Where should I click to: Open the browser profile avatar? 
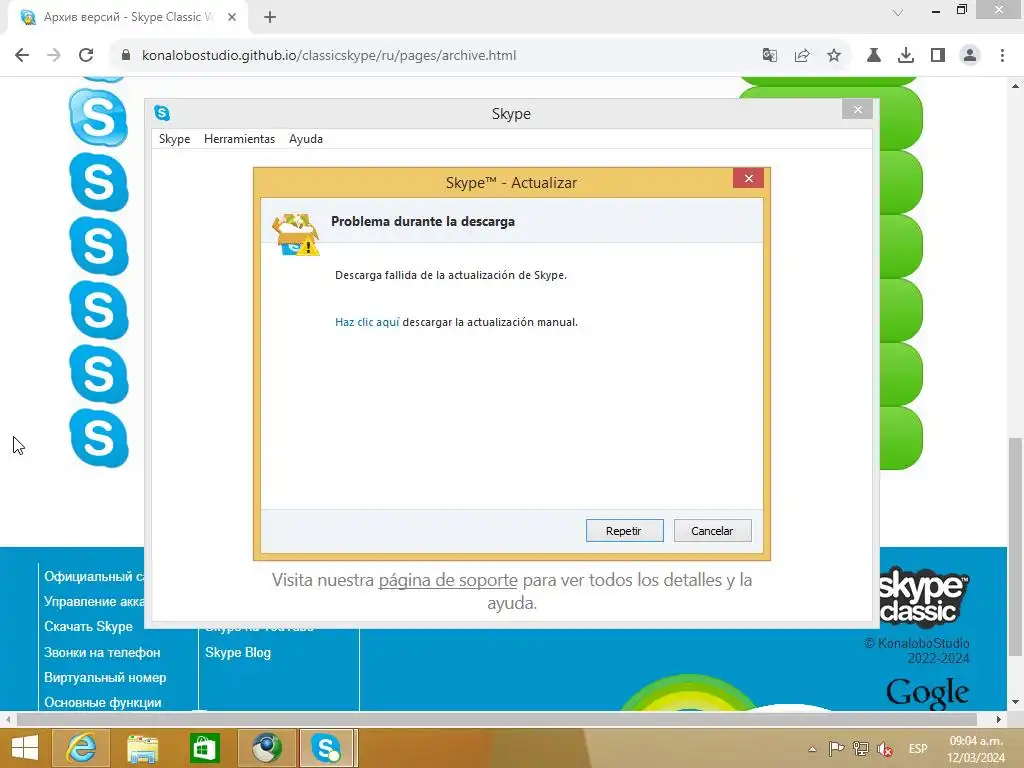coord(970,56)
